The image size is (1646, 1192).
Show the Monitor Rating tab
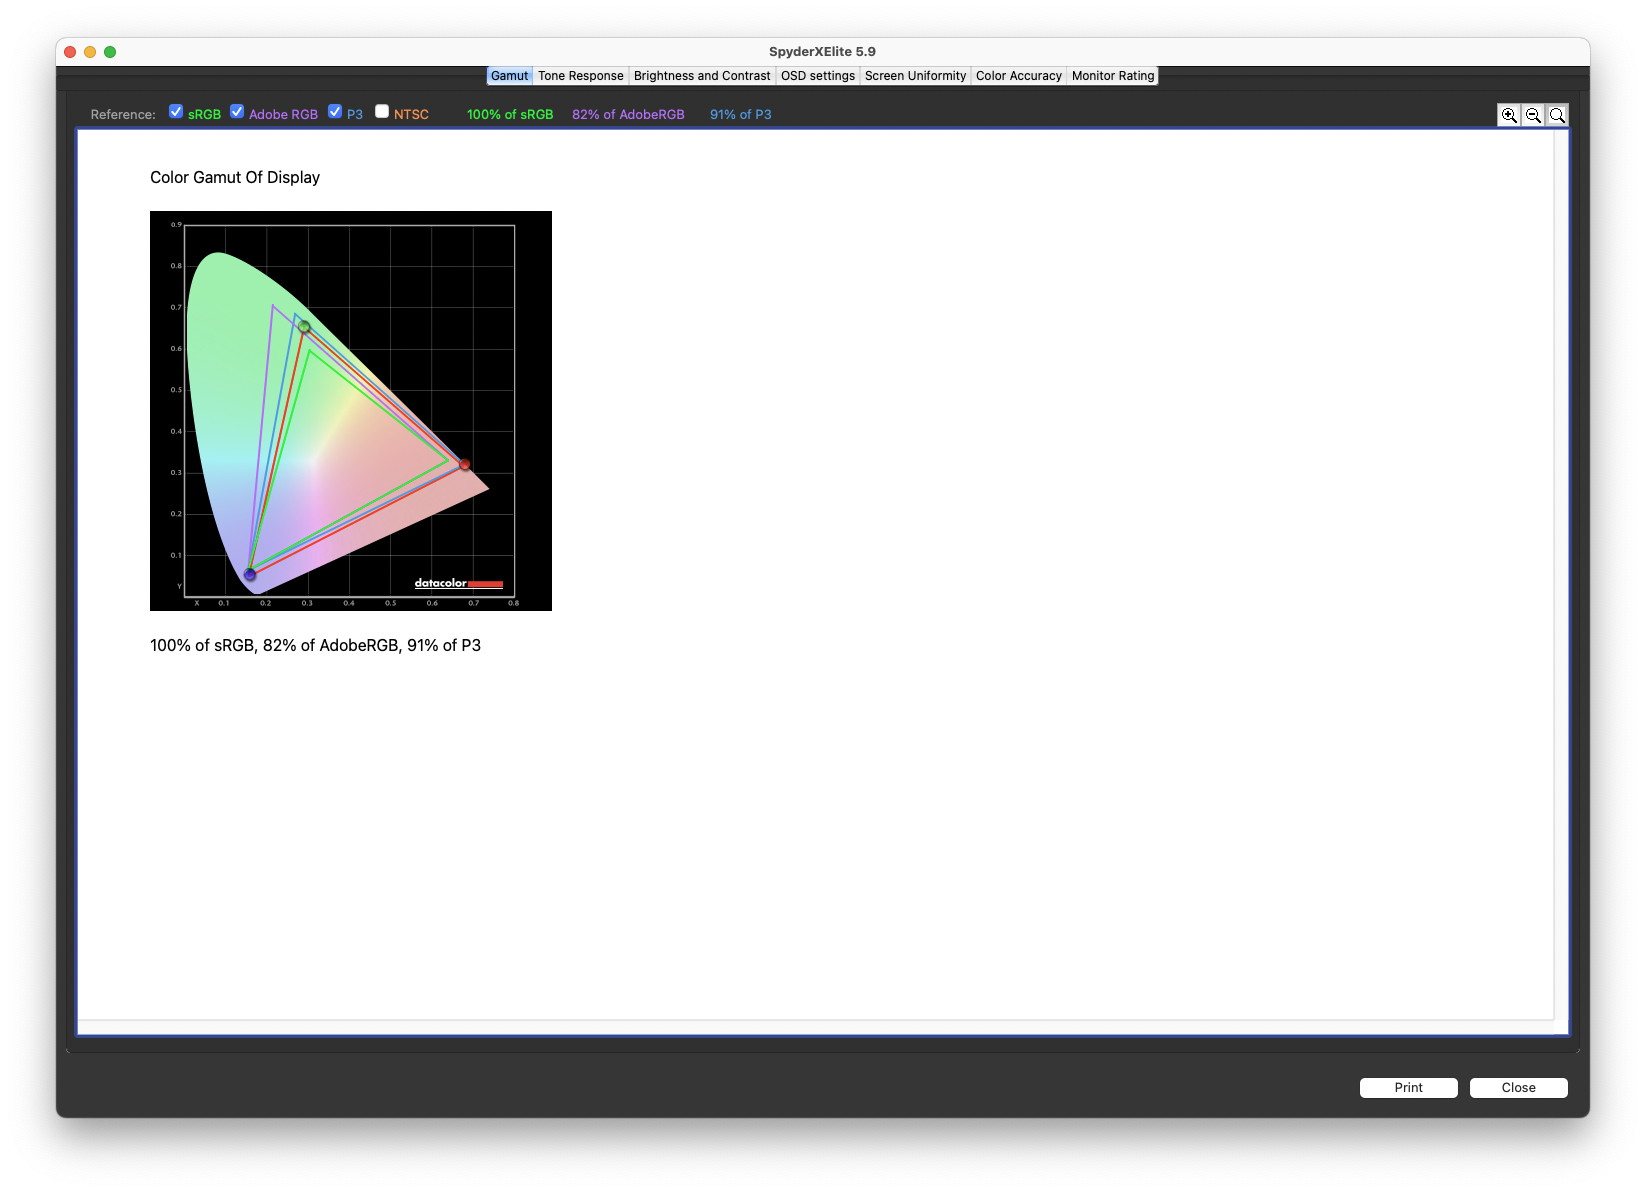[x=1113, y=76]
